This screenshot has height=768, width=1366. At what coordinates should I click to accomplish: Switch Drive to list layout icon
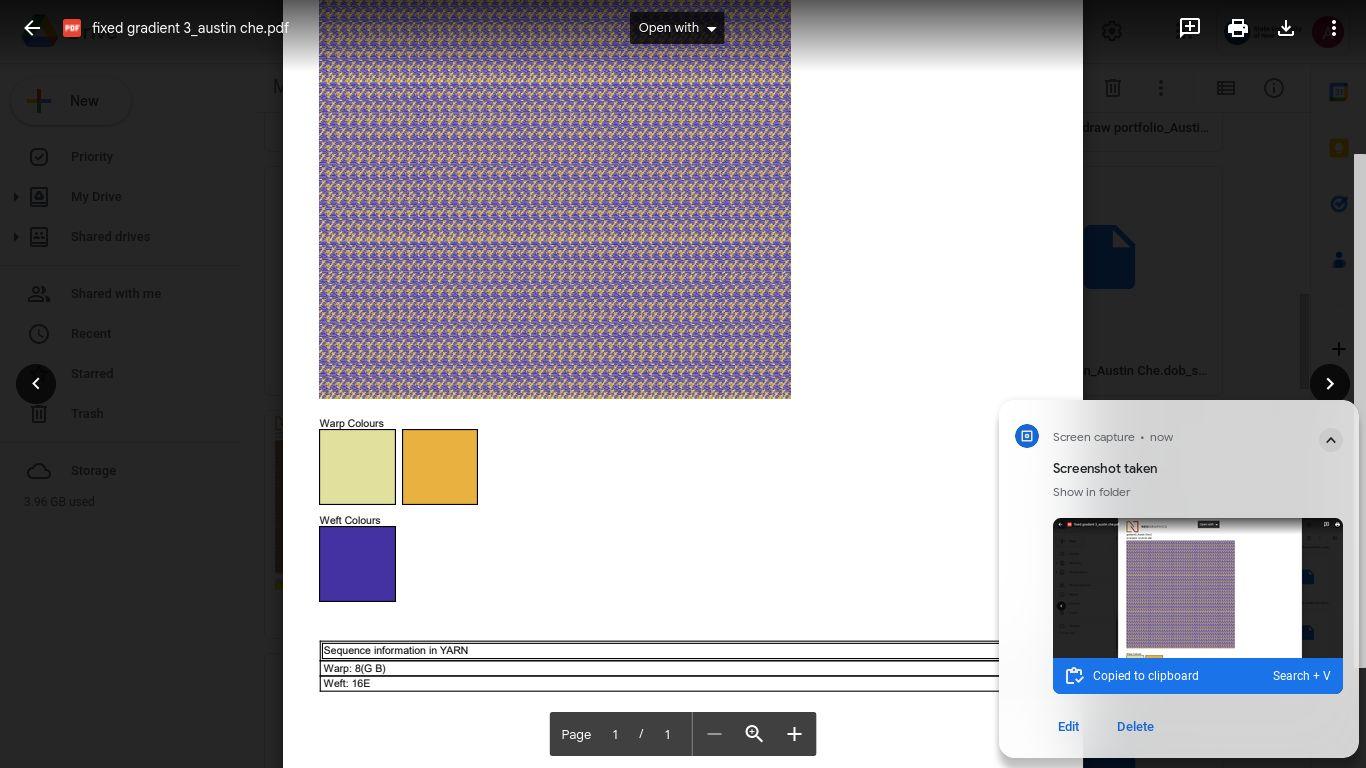[1226, 88]
